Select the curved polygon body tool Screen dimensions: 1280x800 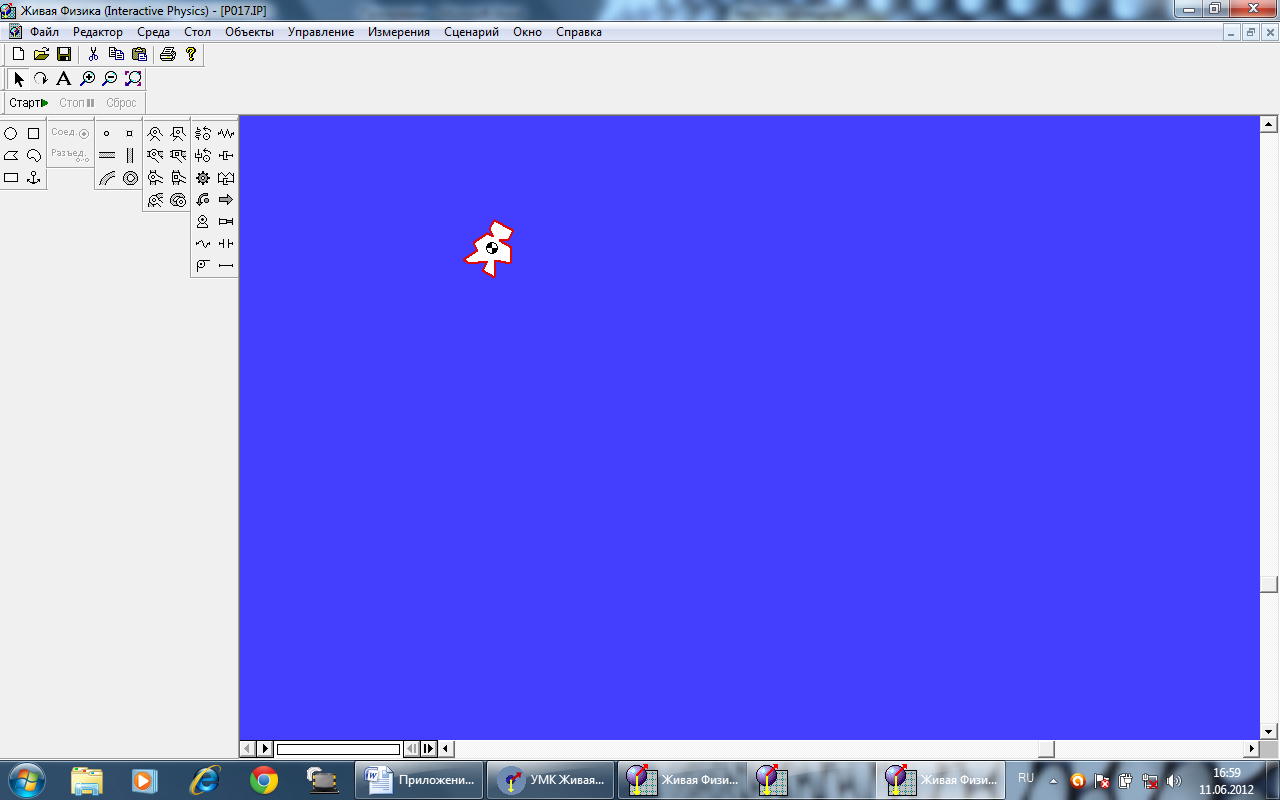33,155
